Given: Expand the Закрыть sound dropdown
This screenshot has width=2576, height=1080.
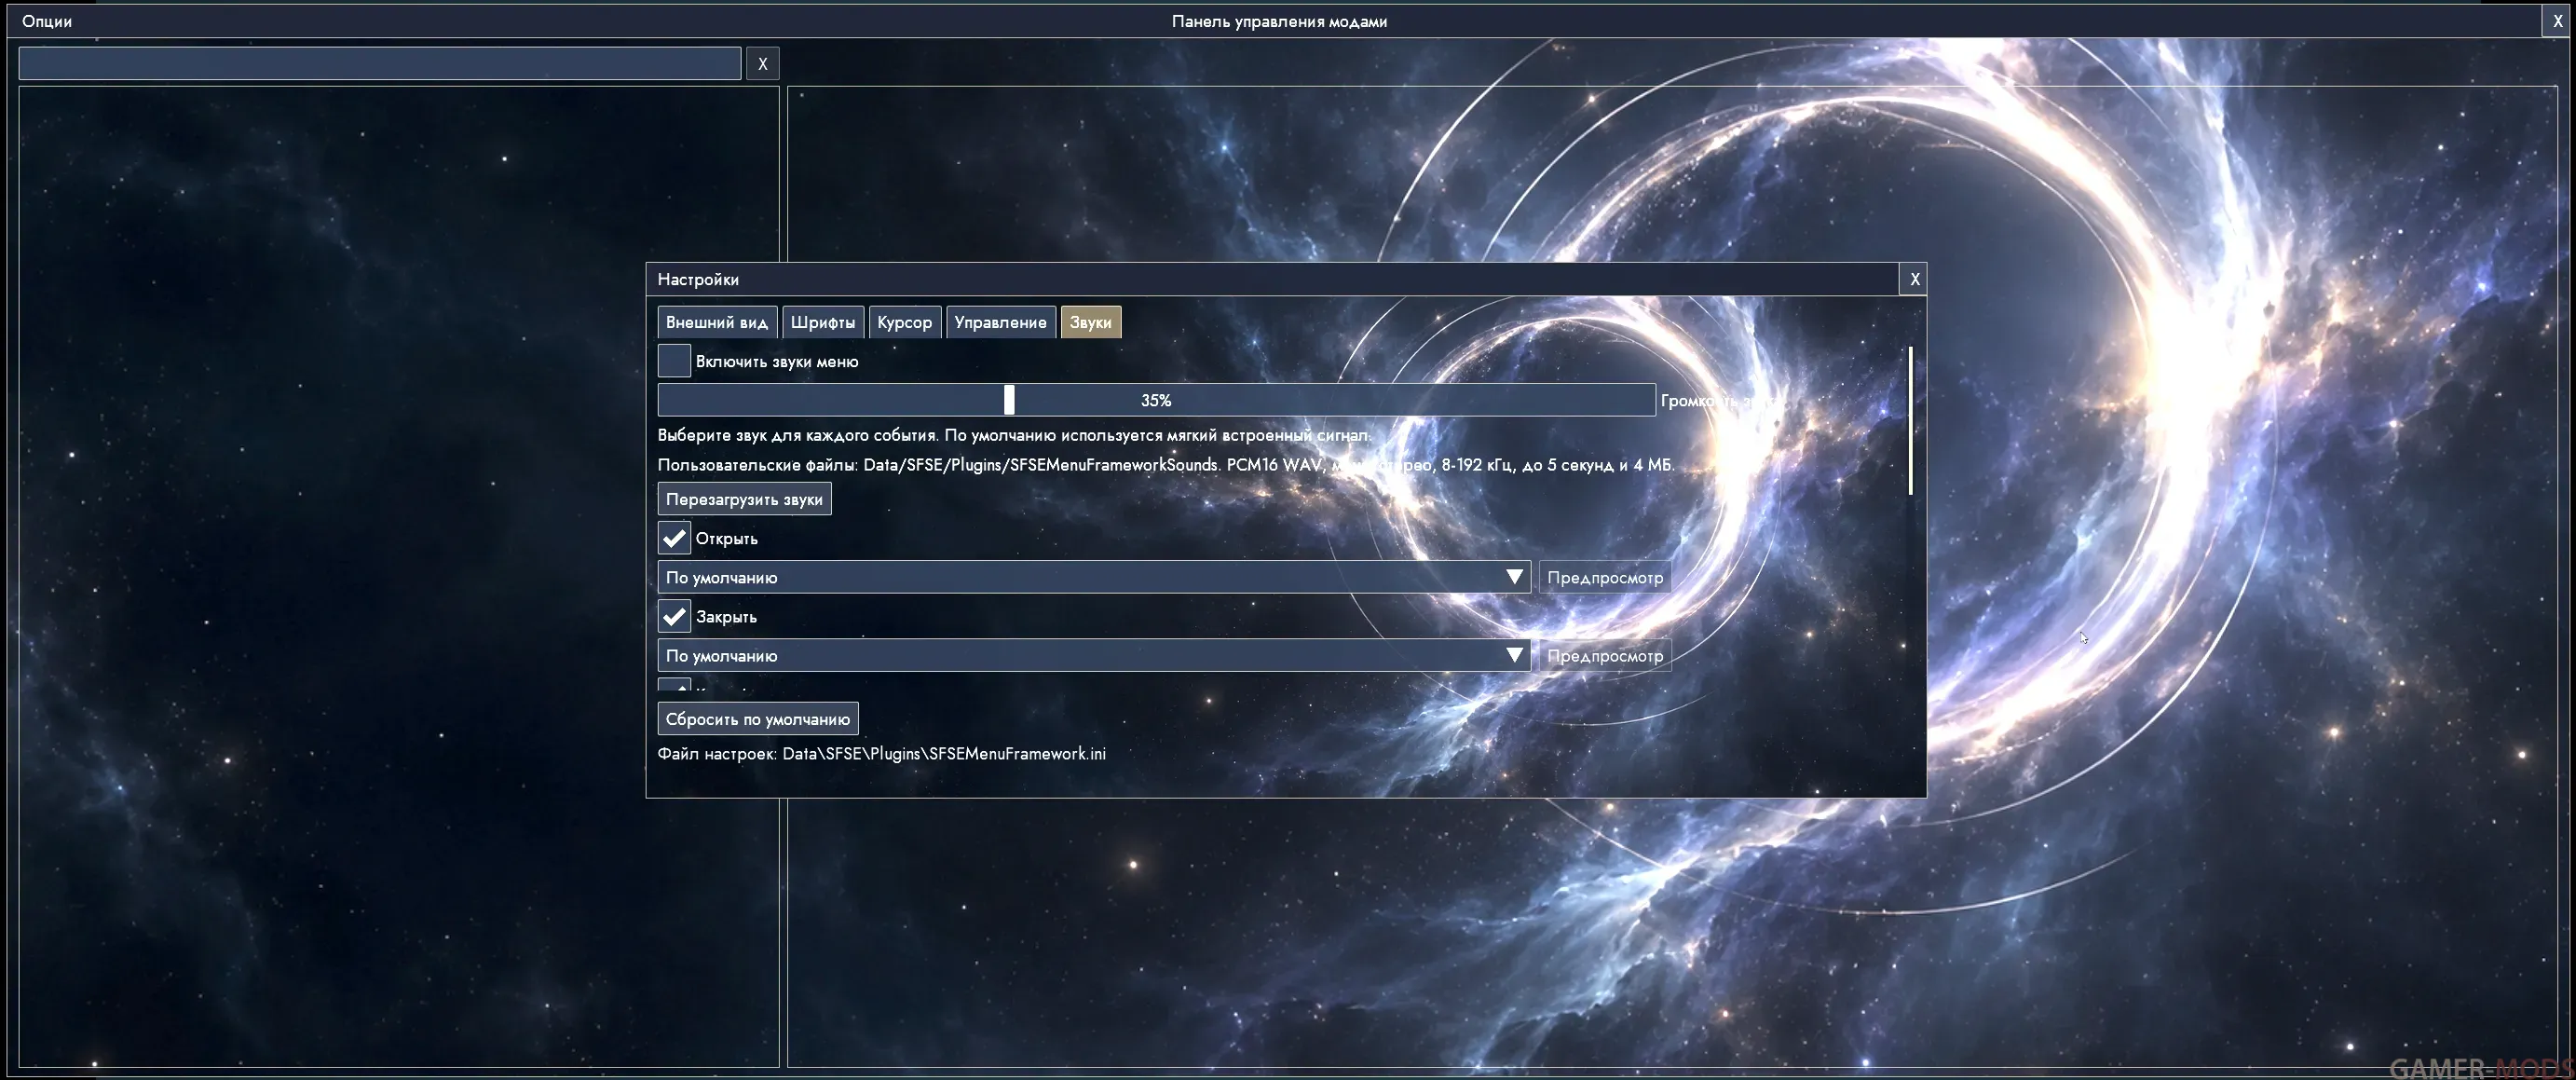Looking at the screenshot, I should pyautogui.click(x=1094, y=655).
